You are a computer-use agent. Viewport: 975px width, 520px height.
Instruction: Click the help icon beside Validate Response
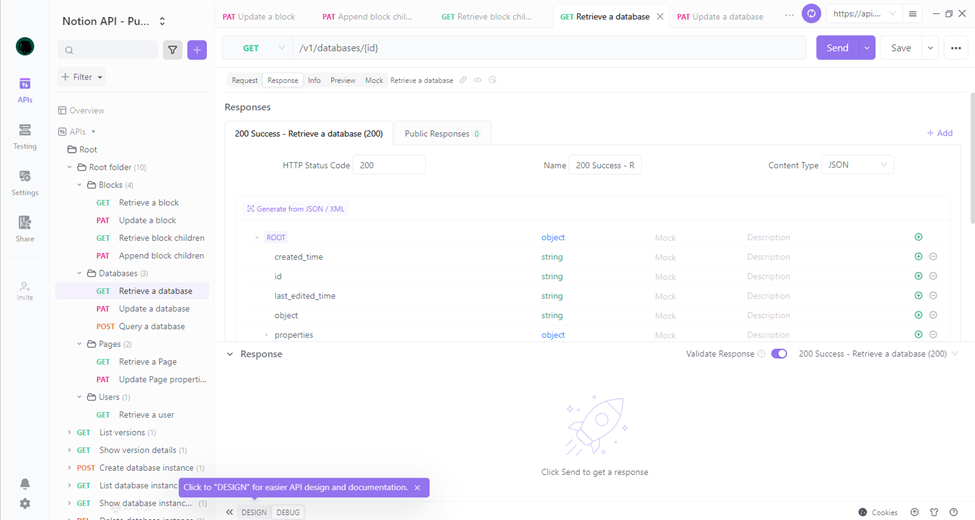coord(762,354)
